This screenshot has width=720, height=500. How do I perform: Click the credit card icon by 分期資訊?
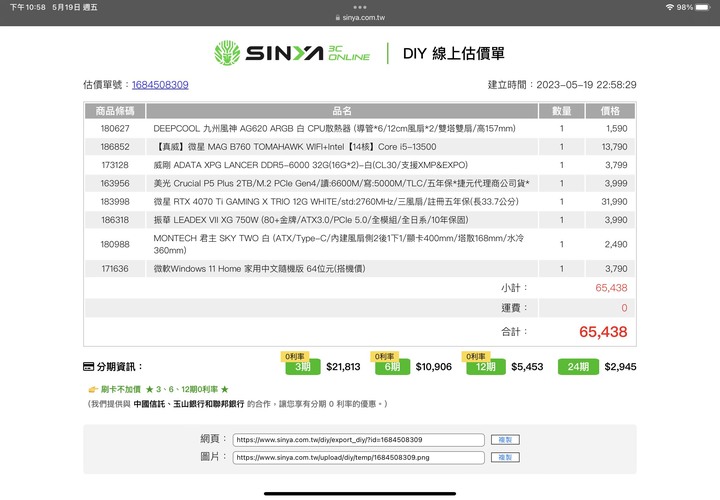(x=88, y=366)
